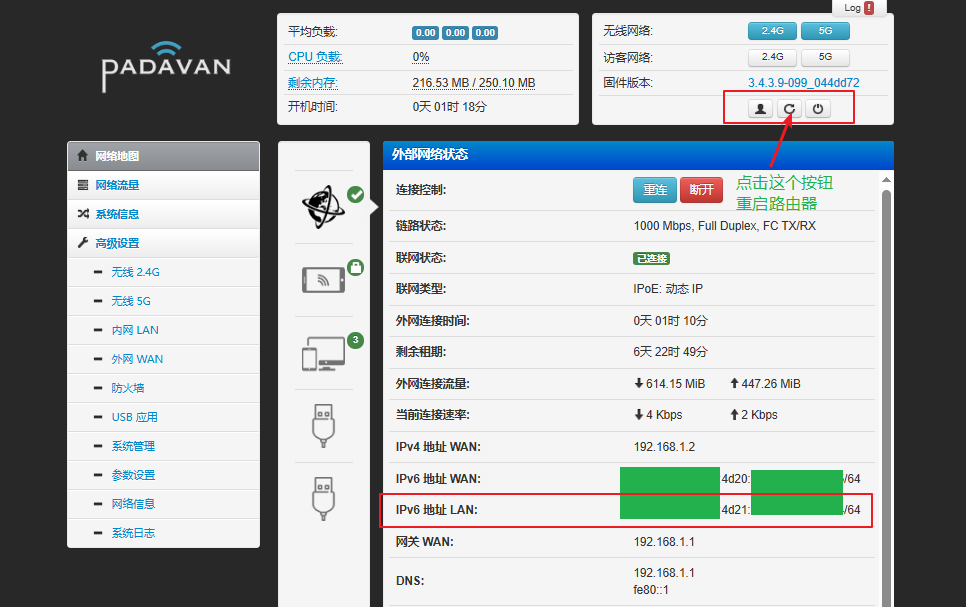Open the Log tab at top
The width and height of the screenshot is (966, 607).
coord(859,8)
